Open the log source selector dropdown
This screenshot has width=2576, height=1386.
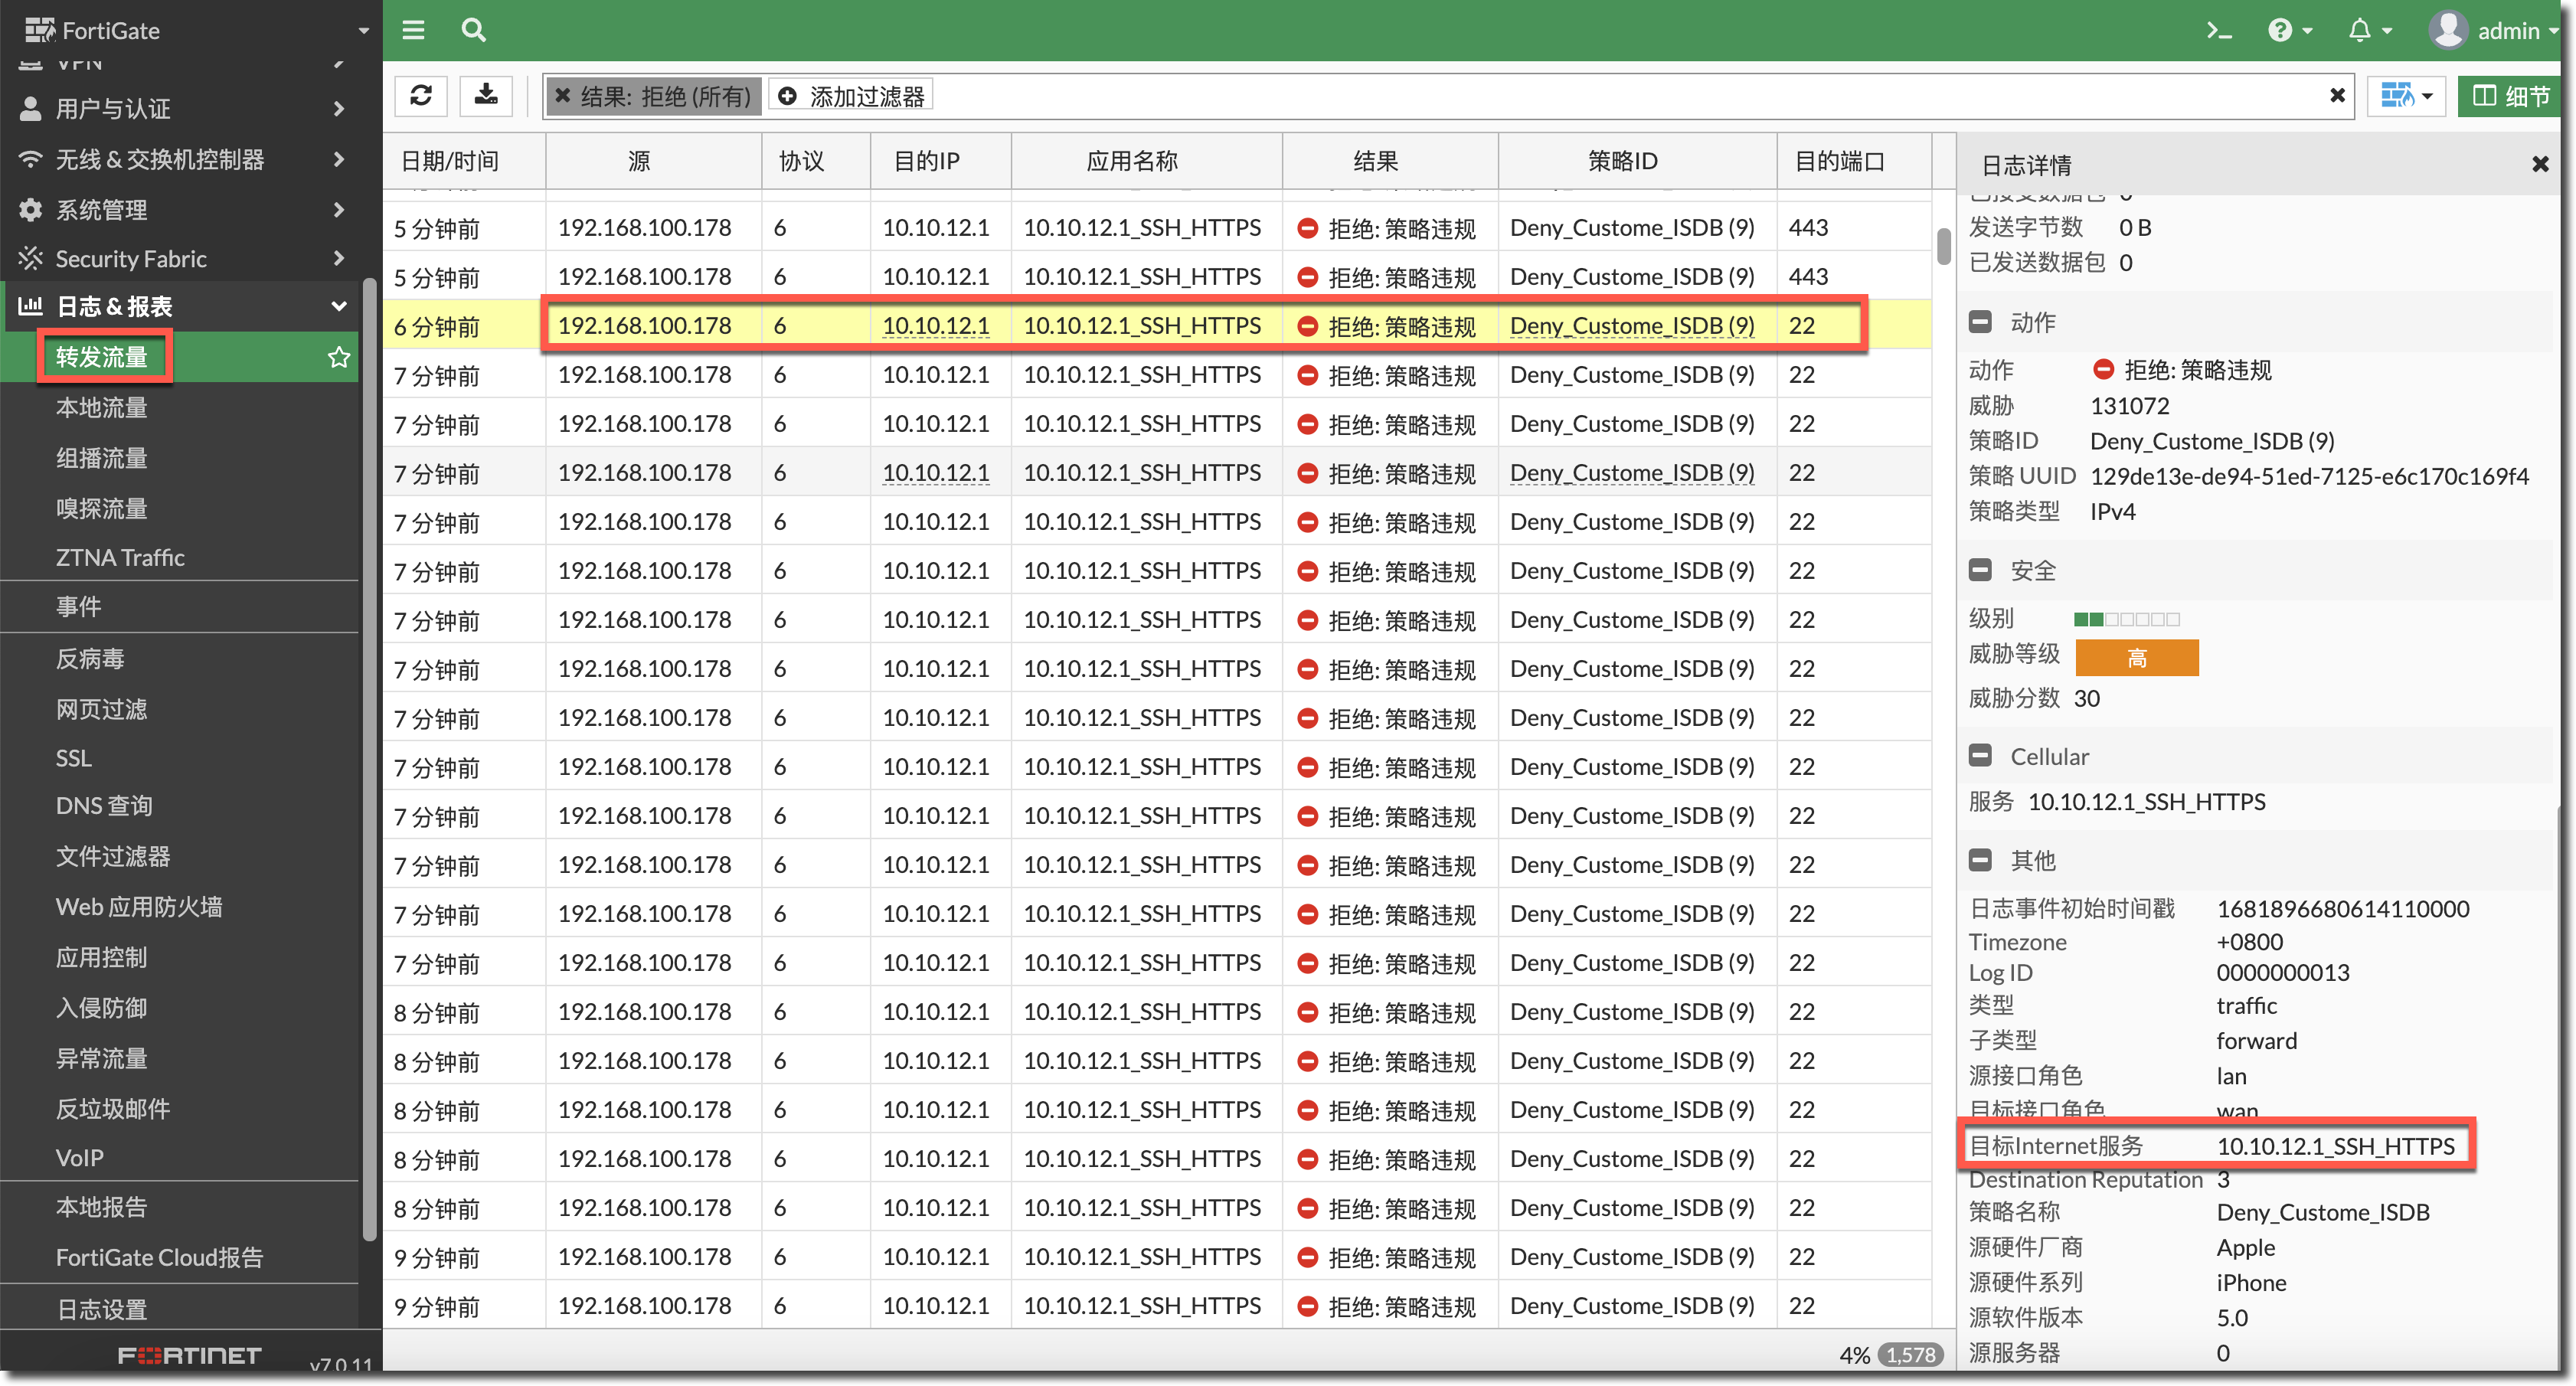[x=2406, y=96]
